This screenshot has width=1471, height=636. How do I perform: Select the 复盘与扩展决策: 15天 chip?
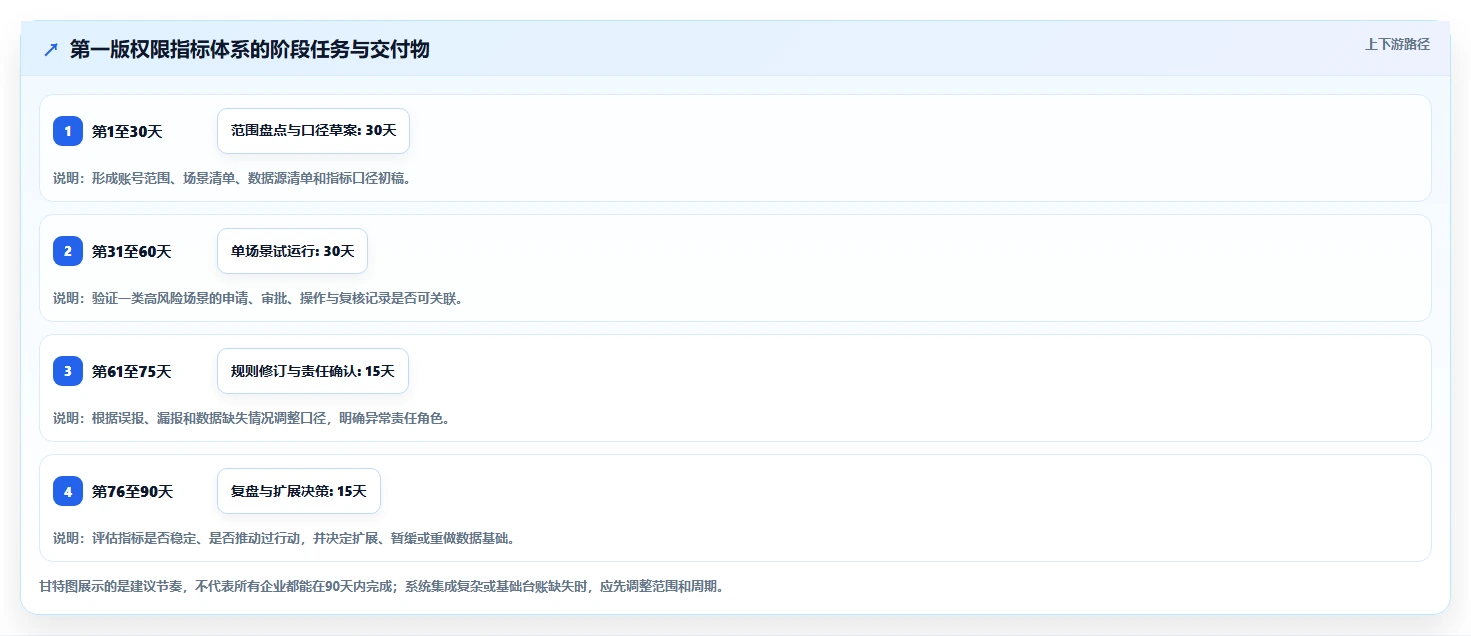click(299, 491)
